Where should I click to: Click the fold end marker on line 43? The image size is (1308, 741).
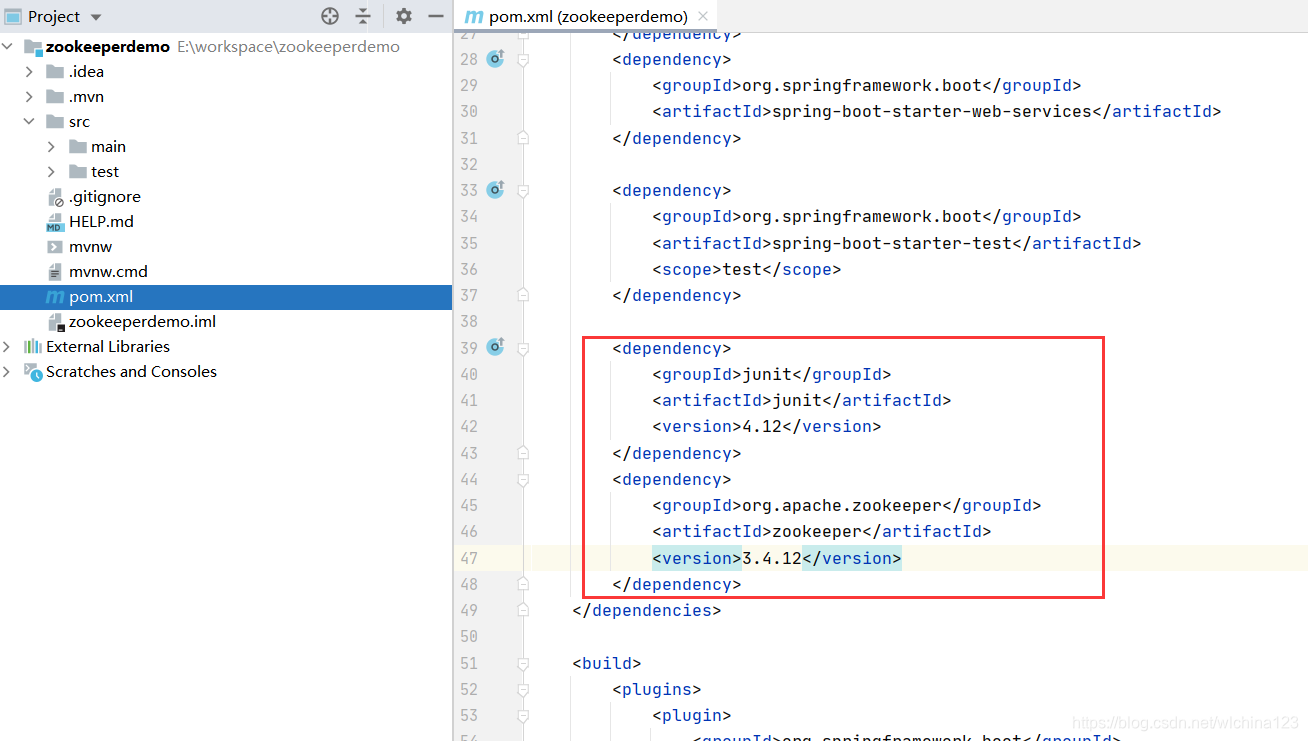click(x=523, y=453)
